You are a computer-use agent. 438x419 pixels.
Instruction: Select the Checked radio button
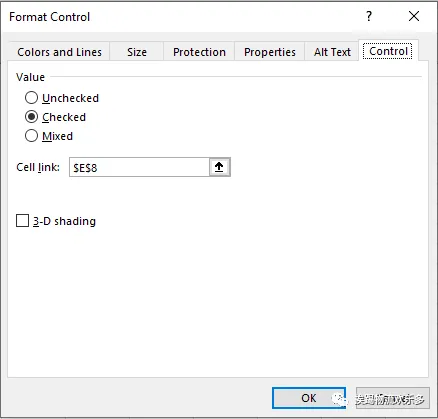click(31, 117)
